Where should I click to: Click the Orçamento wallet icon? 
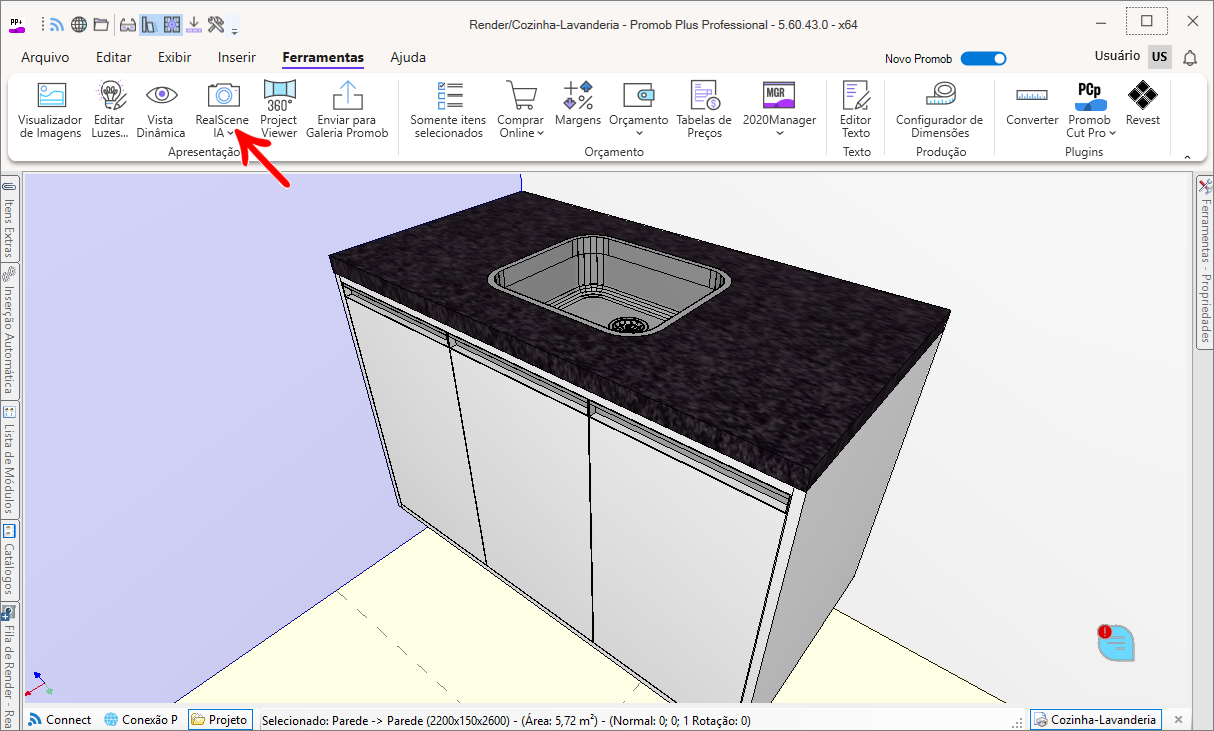tap(638, 96)
